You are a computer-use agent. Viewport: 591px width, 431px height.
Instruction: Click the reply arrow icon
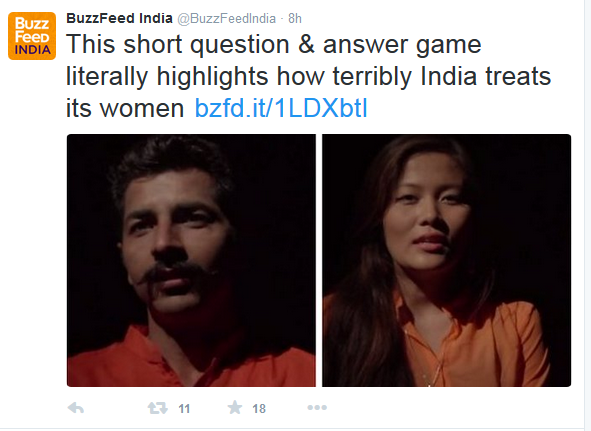[76, 408]
